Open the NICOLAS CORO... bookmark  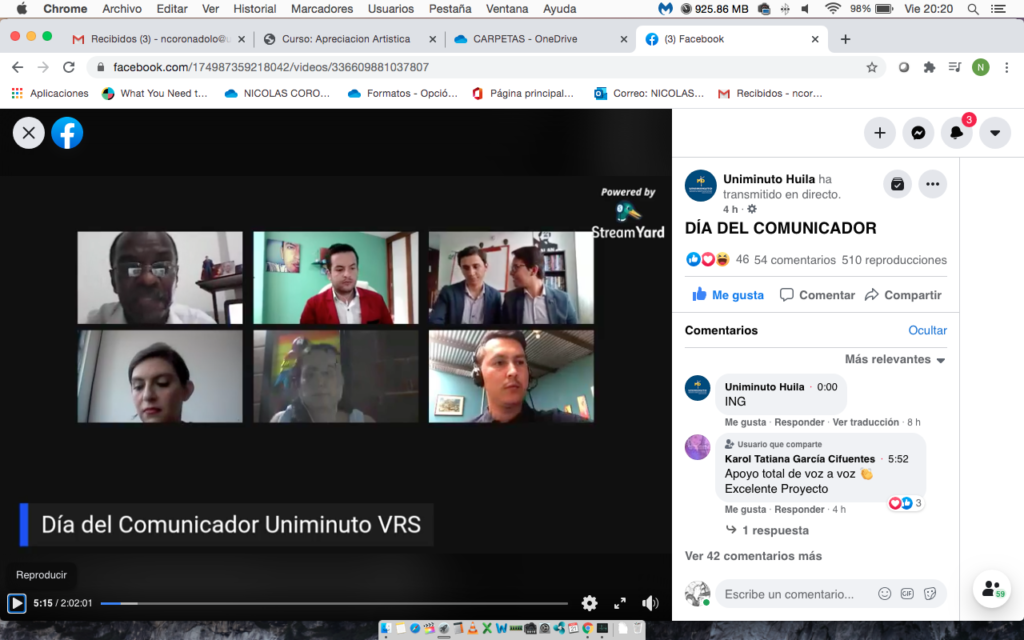click(x=277, y=93)
